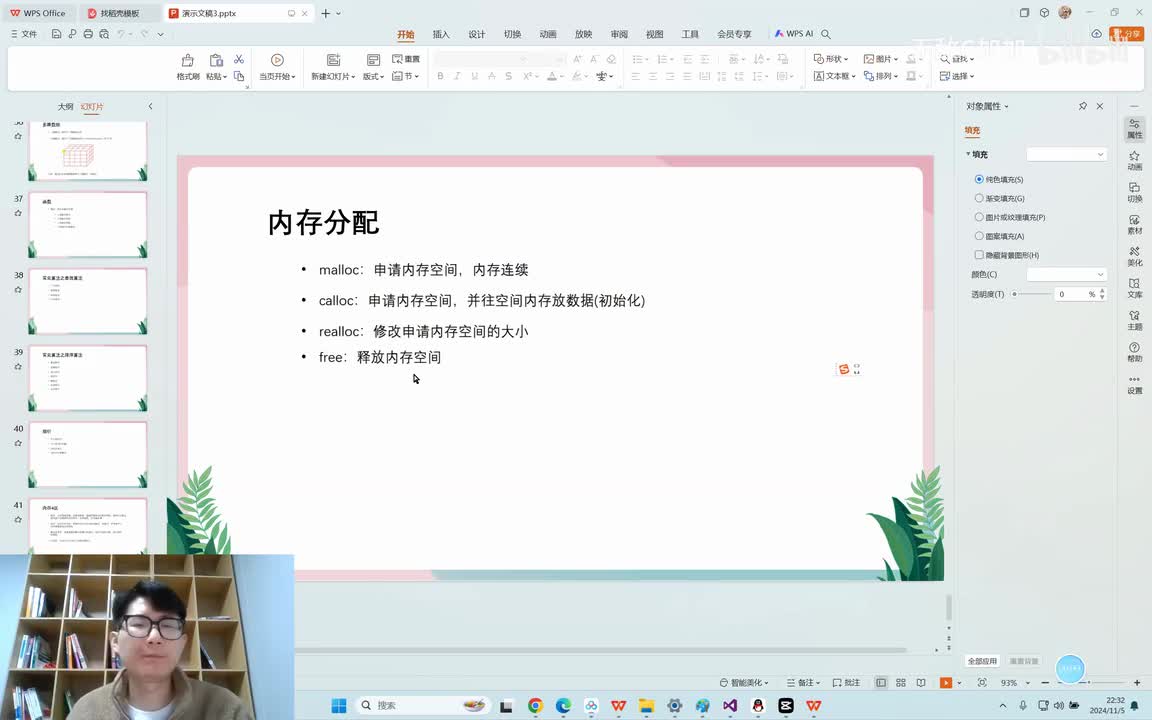Click the Save icon in quick toolbar
Image resolution: width=1152 pixels, height=720 pixels.
point(56,34)
